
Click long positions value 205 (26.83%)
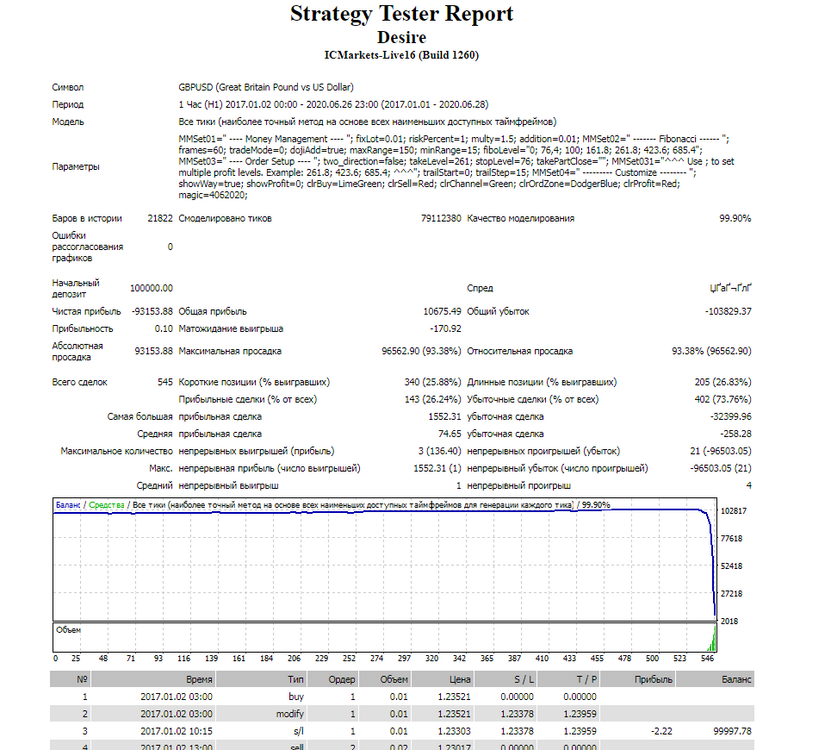pyautogui.click(x=723, y=382)
